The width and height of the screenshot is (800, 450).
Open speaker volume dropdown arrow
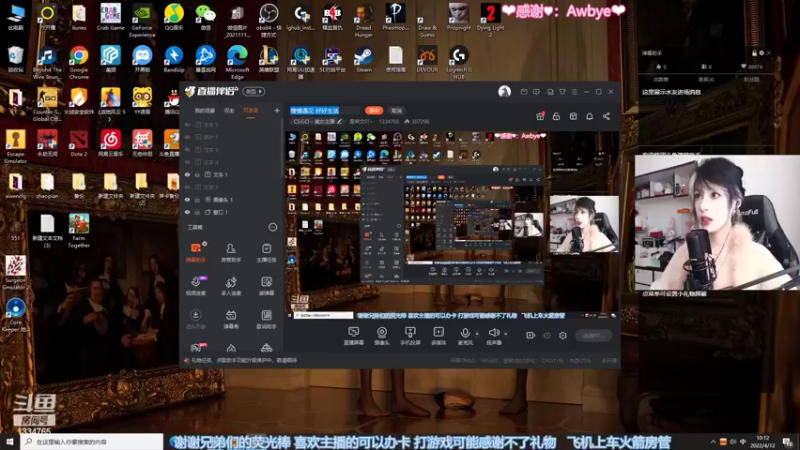pyautogui.click(x=506, y=334)
